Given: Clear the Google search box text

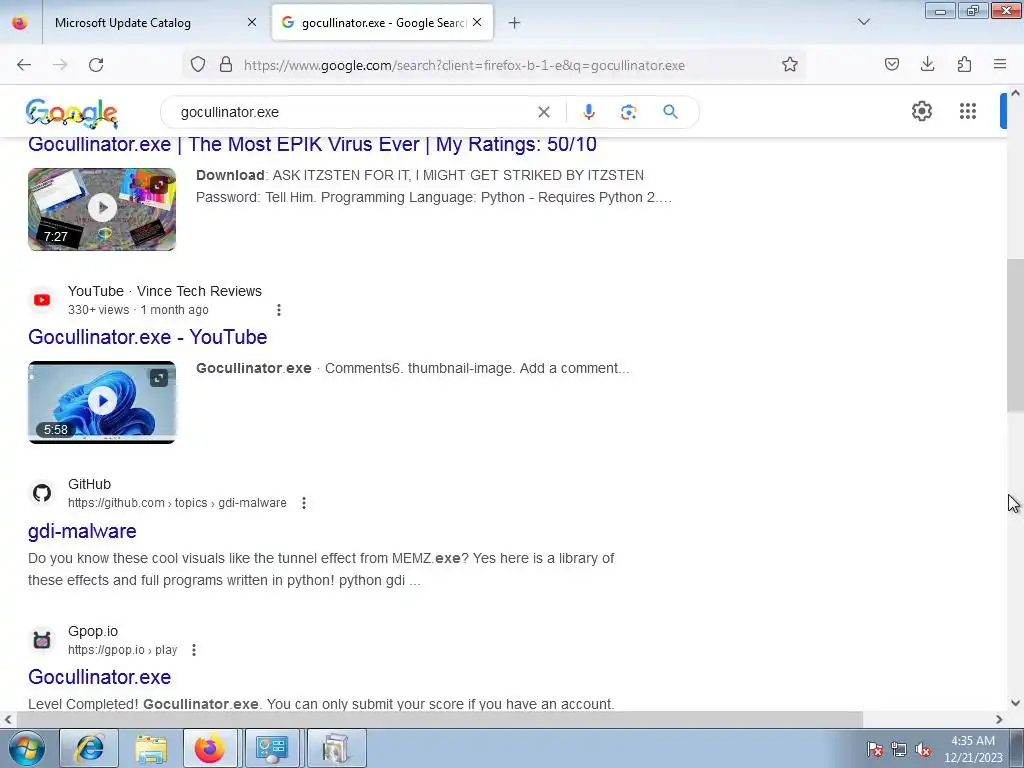Looking at the screenshot, I should pos(543,112).
